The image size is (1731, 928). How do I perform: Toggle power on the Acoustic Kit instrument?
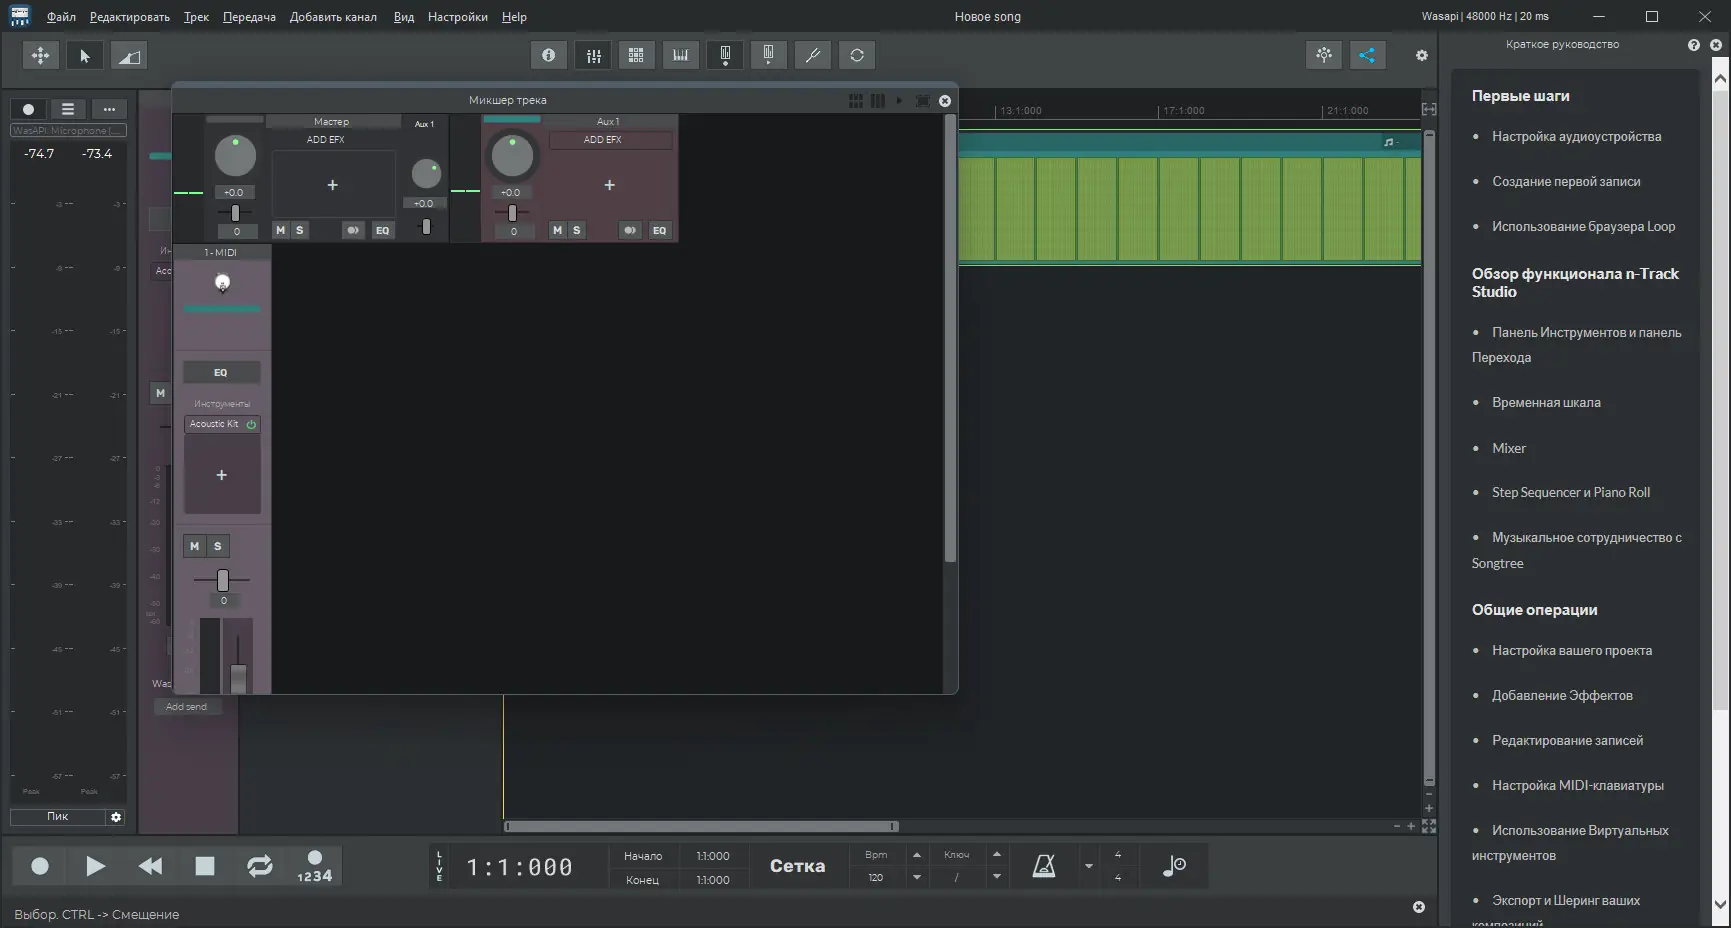point(251,424)
